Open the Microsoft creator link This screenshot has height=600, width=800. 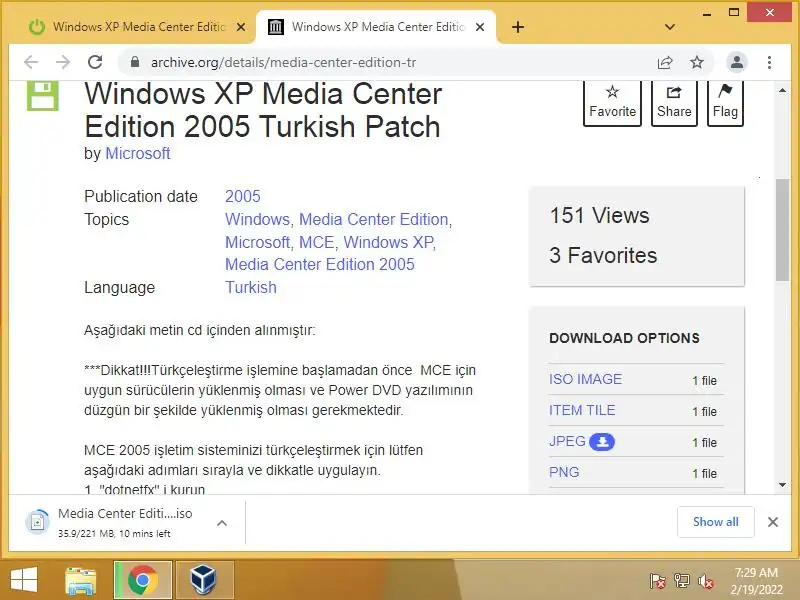click(x=138, y=153)
